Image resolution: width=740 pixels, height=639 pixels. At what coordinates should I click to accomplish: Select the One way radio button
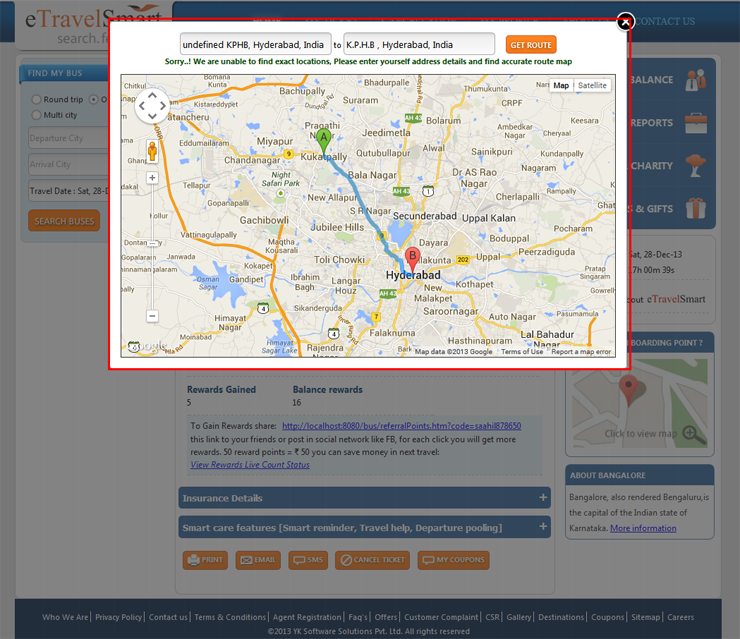[x=94, y=100]
